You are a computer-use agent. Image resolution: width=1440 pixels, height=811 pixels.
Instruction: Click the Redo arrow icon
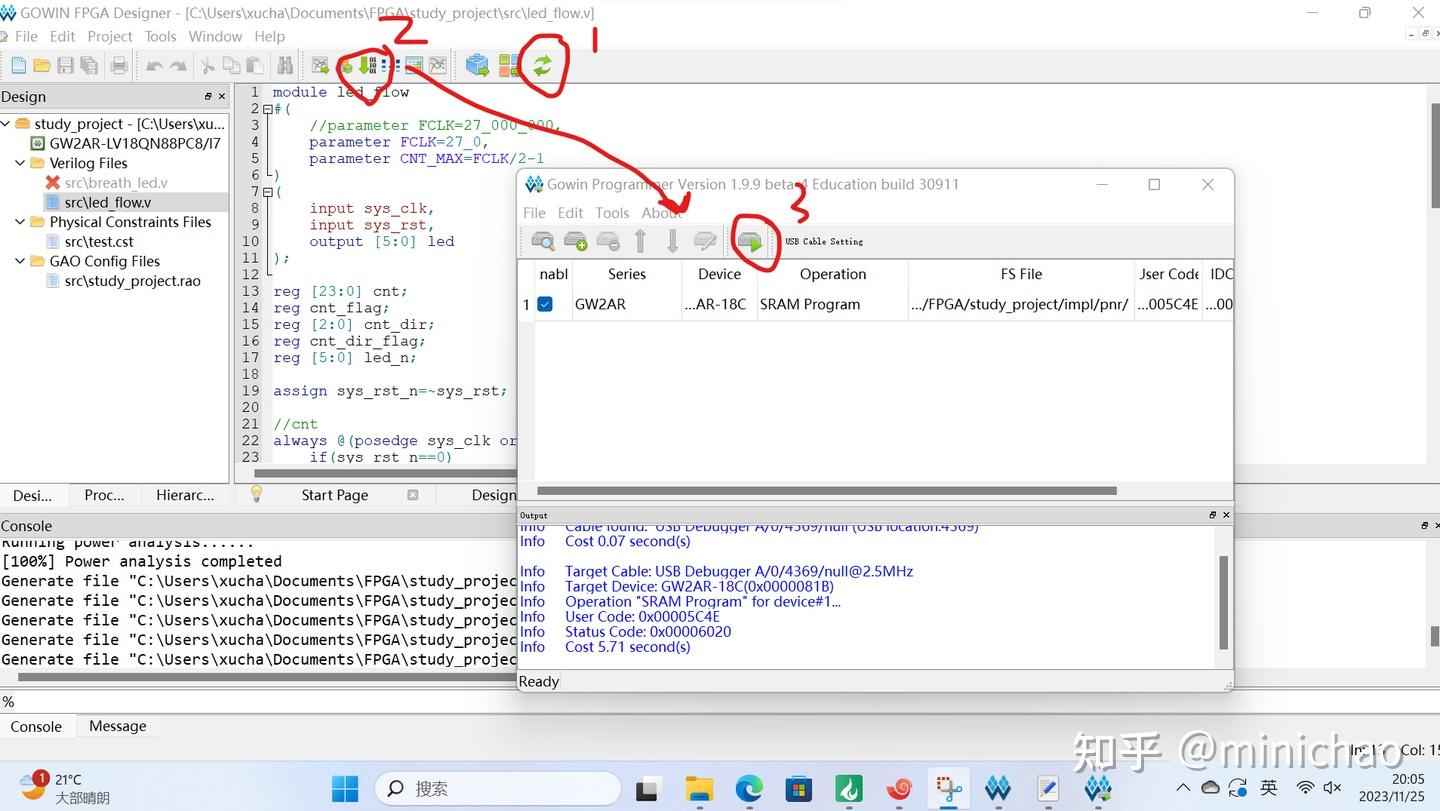(178, 66)
